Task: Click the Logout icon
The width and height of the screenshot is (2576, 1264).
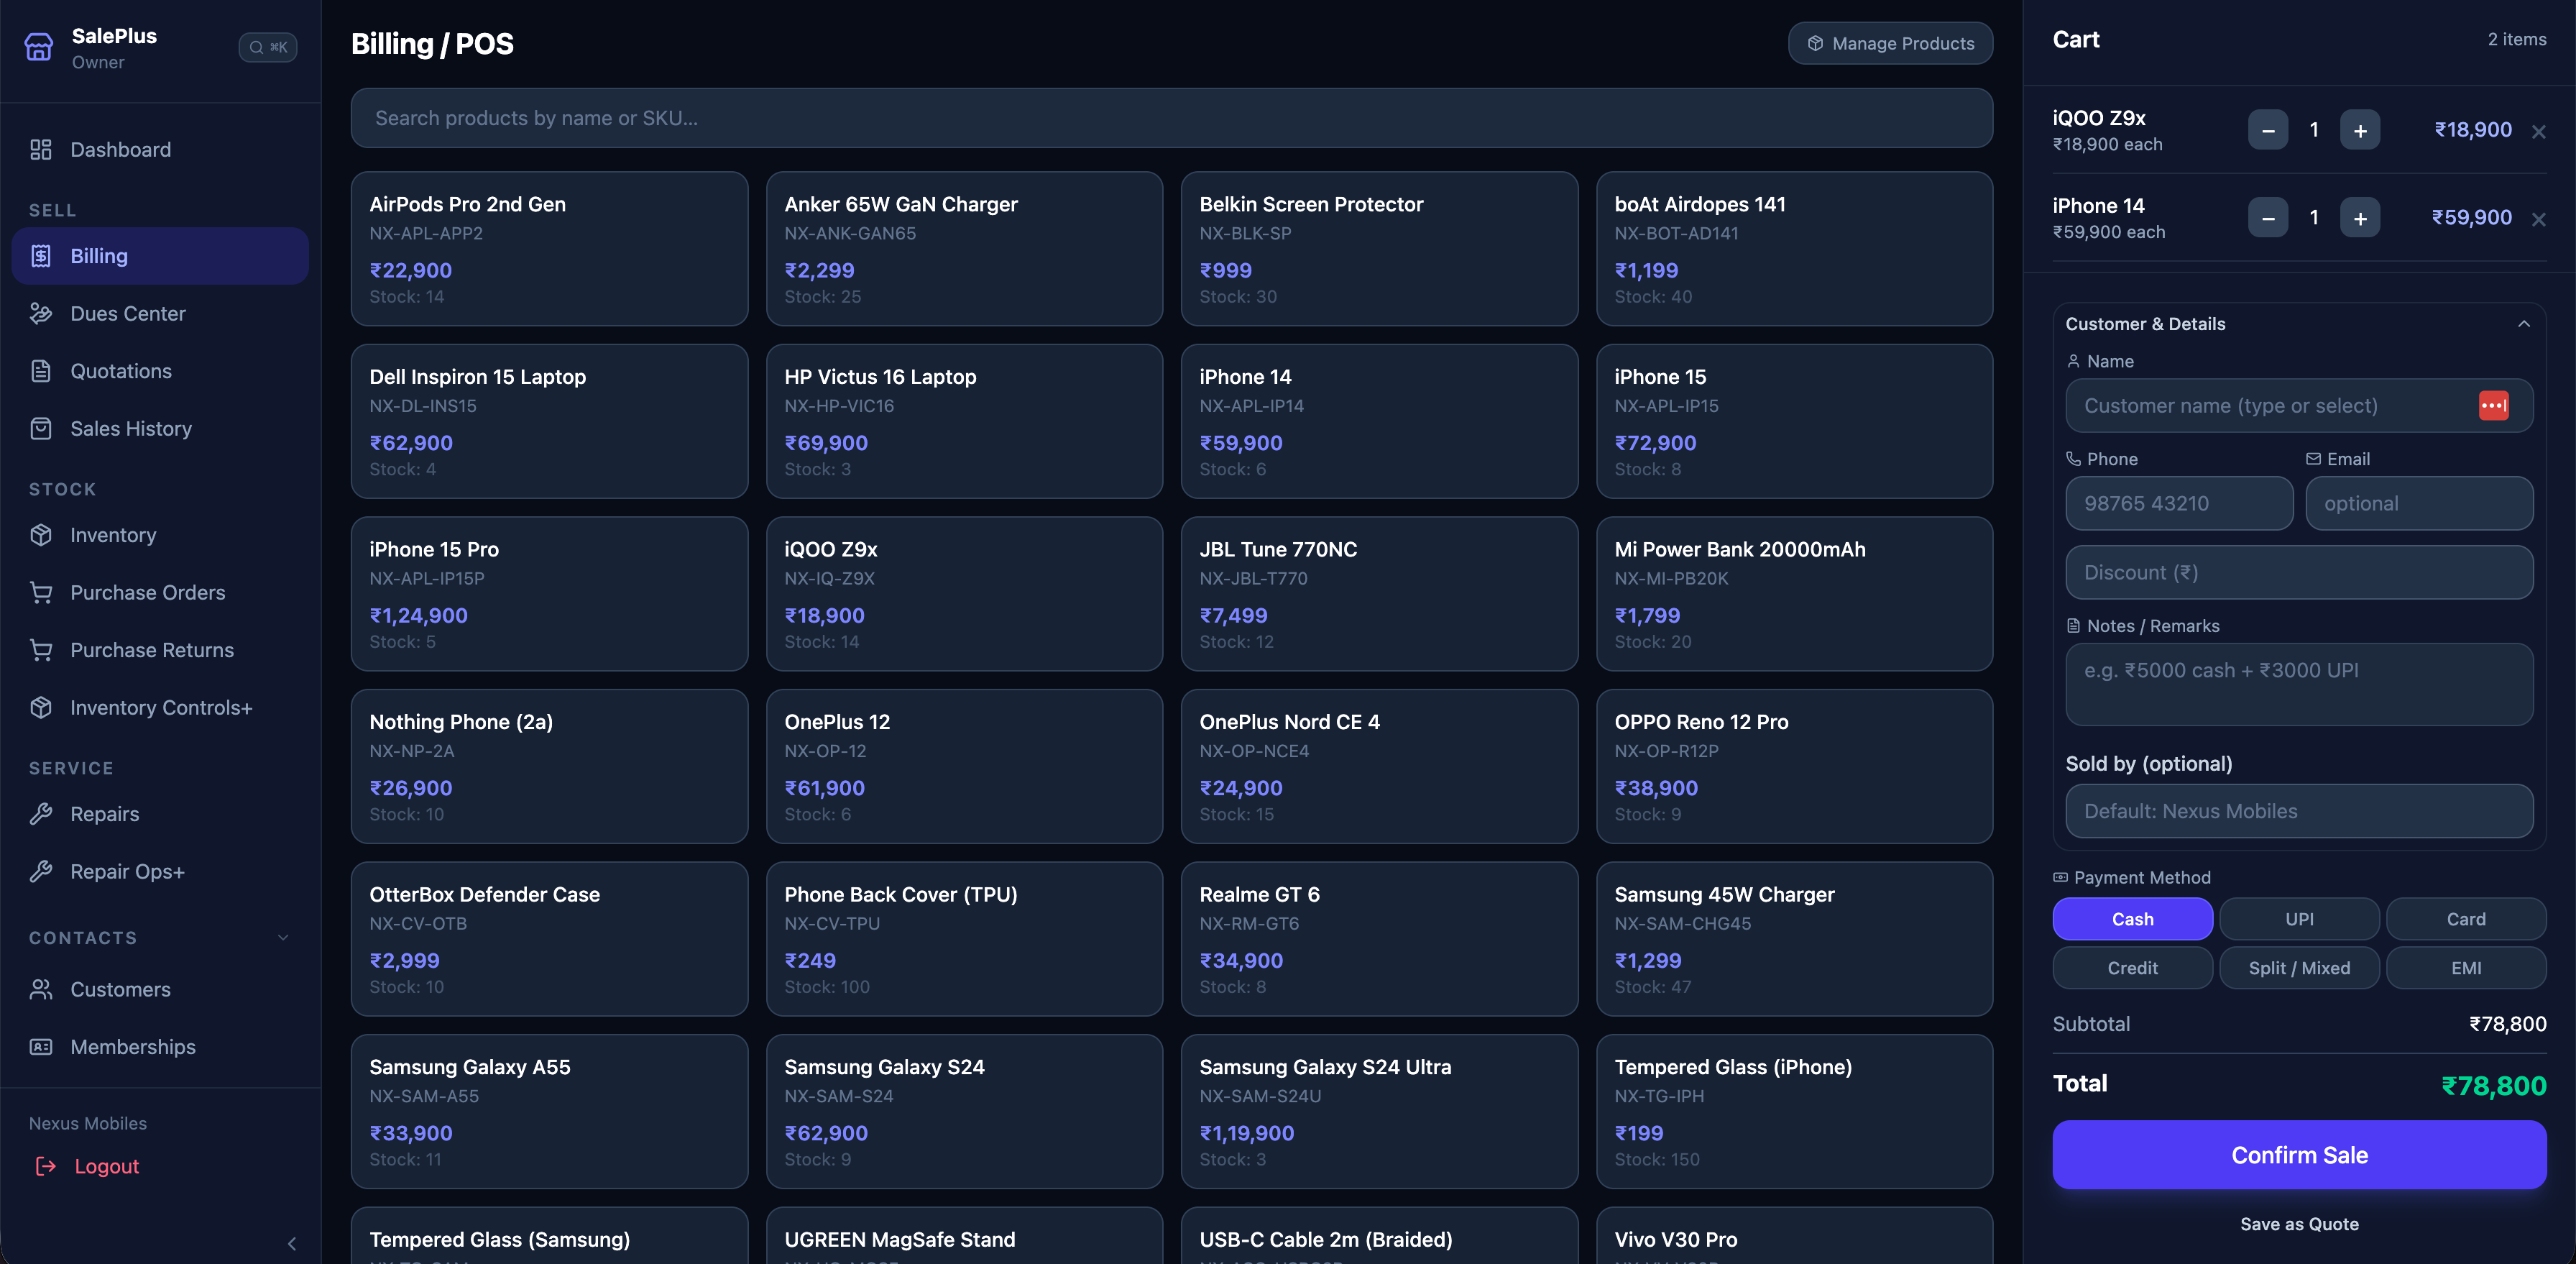Action: pyautogui.click(x=46, y=1166)
